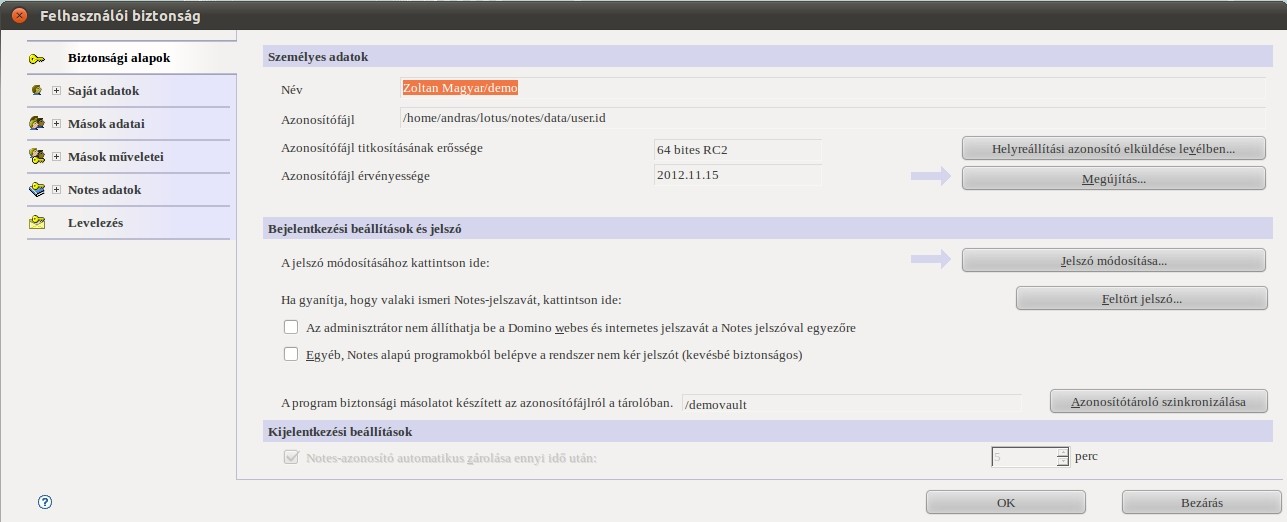Select the Biztonsági alapok section
Viewport: 1287px width, 522px height.
[119, 58]
